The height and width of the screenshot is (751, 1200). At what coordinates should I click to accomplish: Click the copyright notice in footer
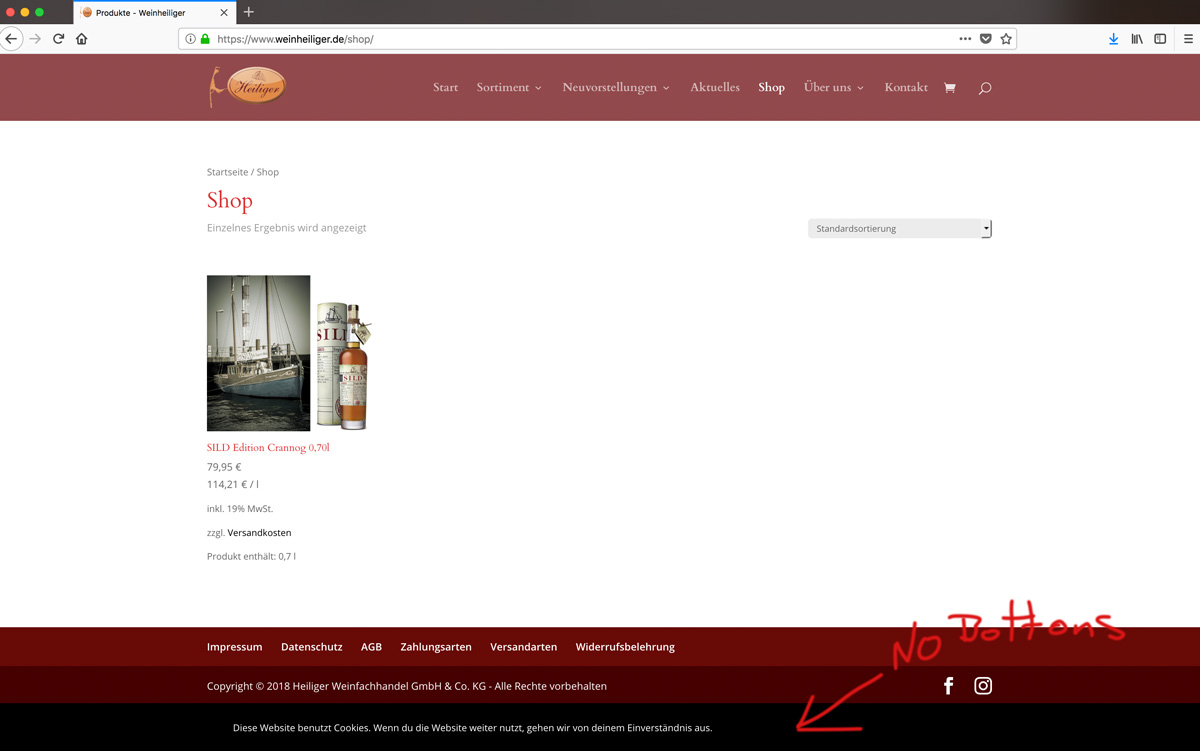click(x=407, y=686)
